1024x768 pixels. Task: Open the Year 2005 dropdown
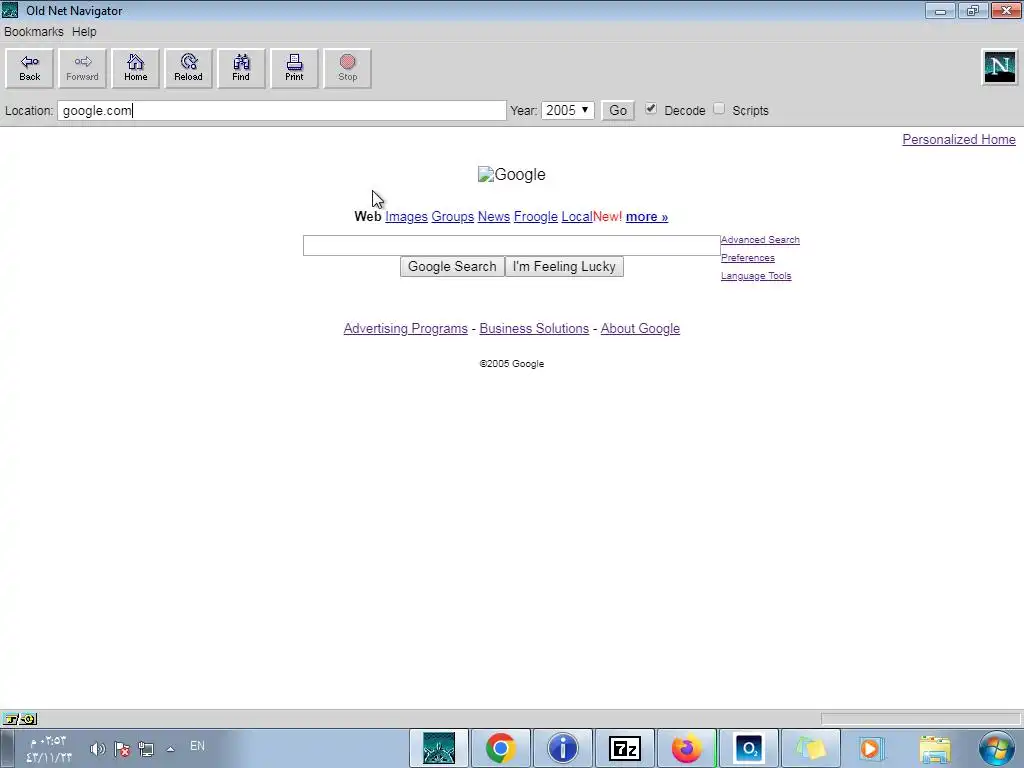[x=568, y=110]
